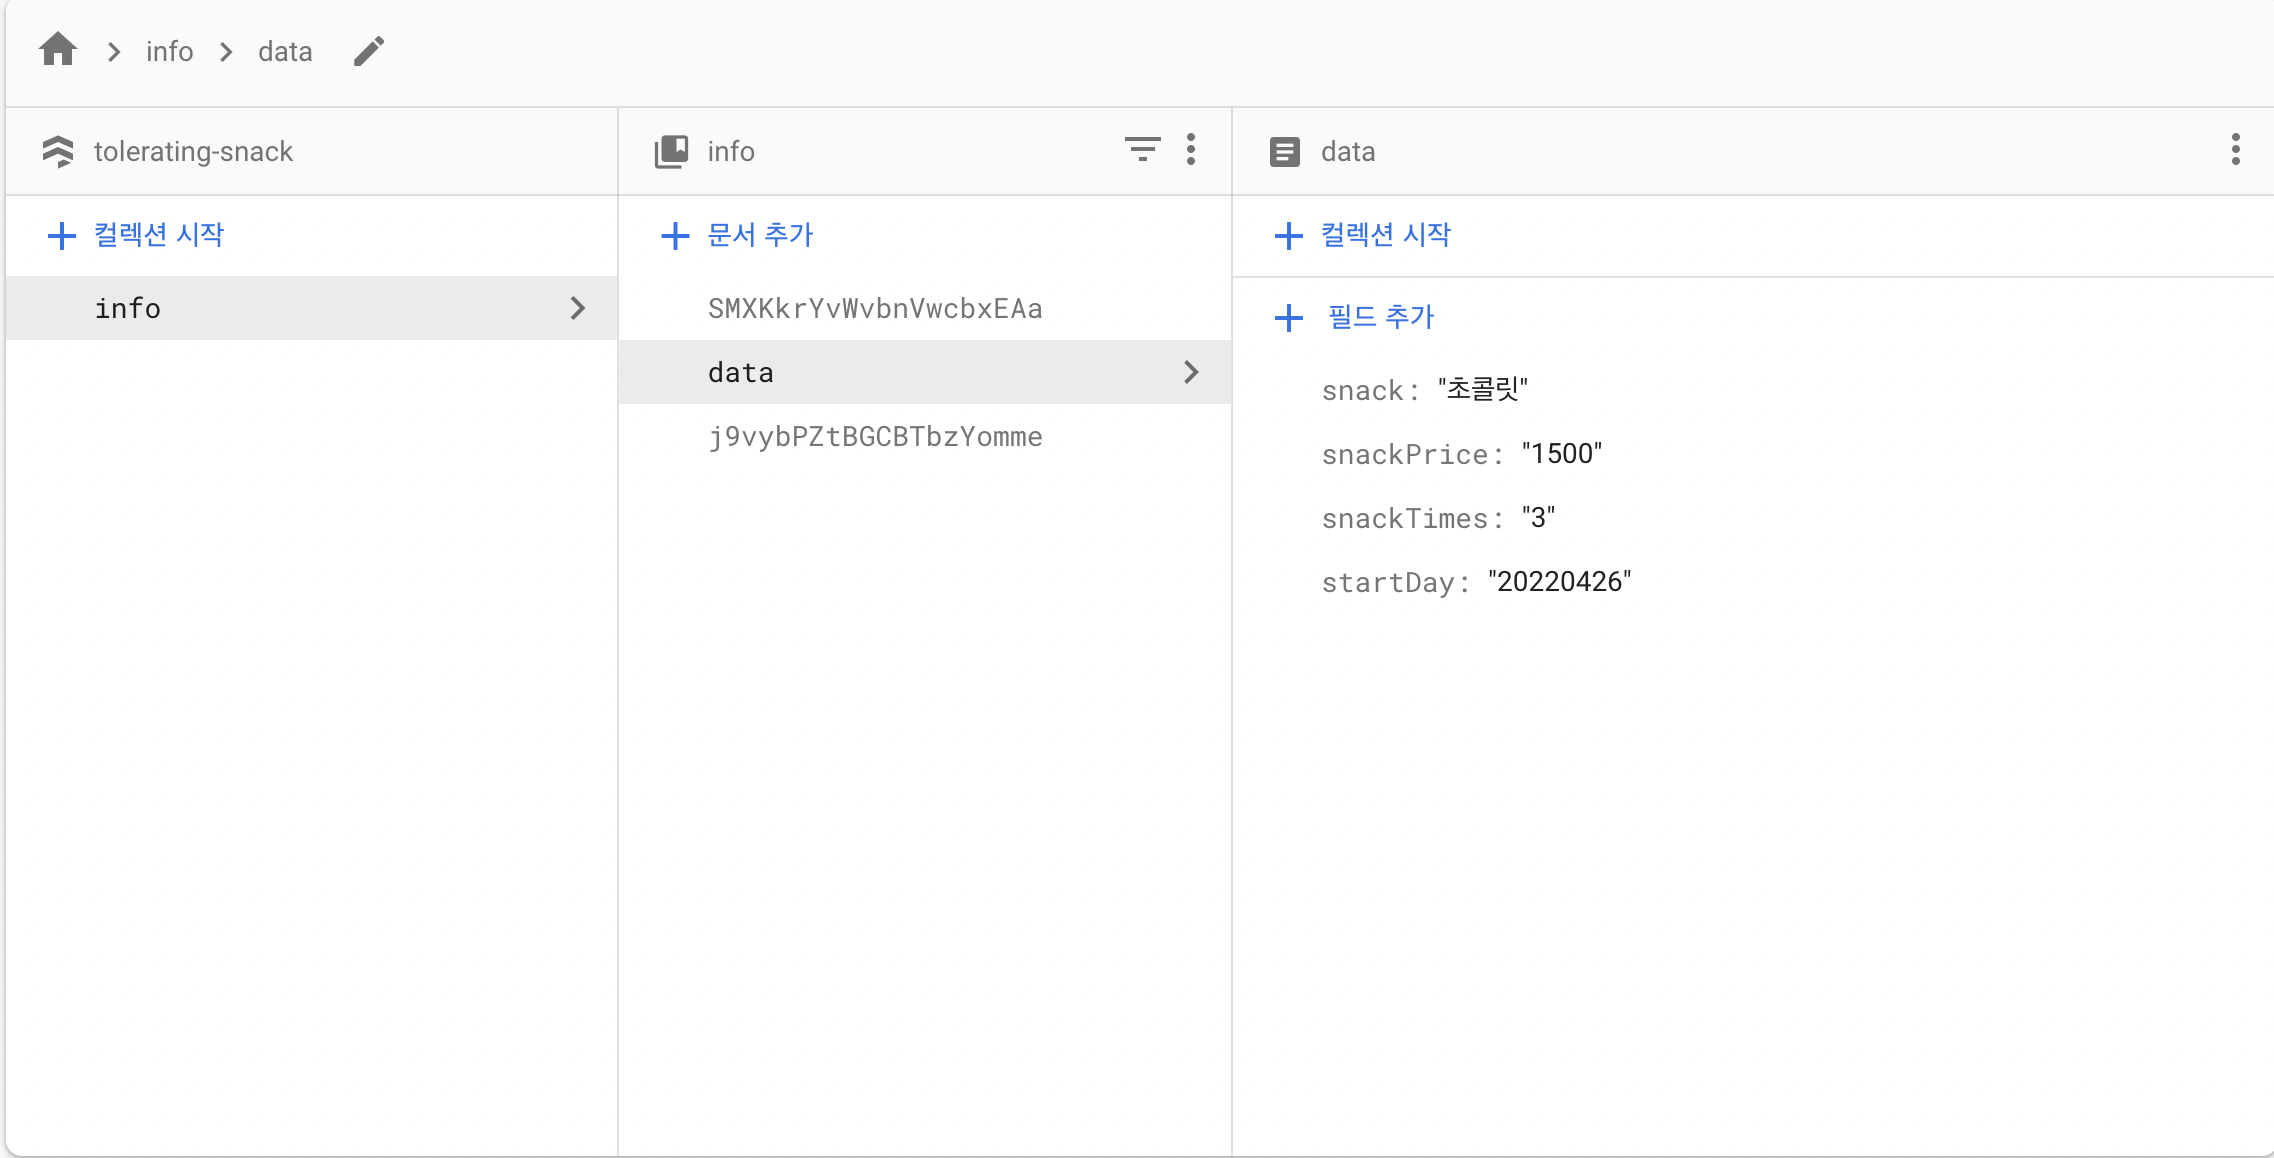Expand the info collection chevron

pos(577,308)
